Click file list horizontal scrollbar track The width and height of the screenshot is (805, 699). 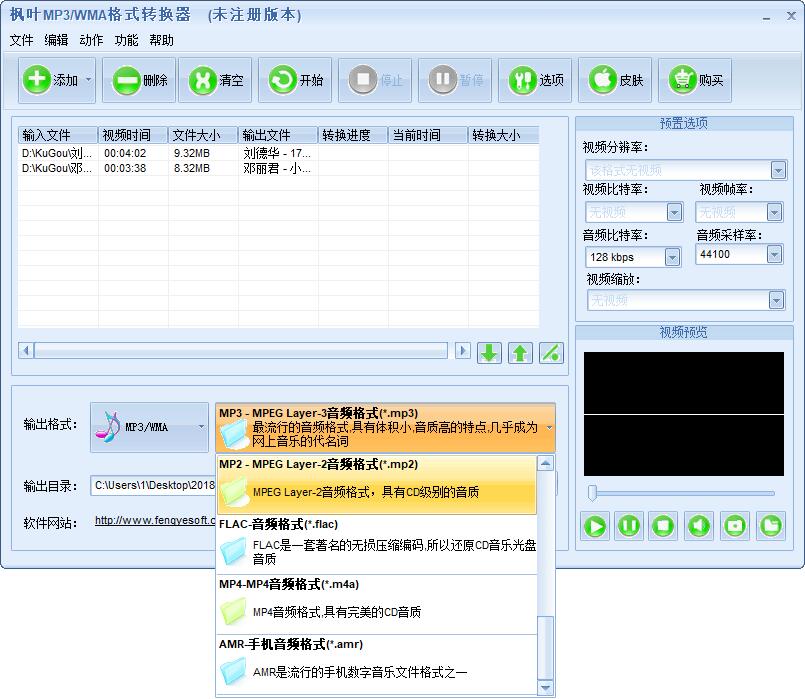tap(241, 351)
